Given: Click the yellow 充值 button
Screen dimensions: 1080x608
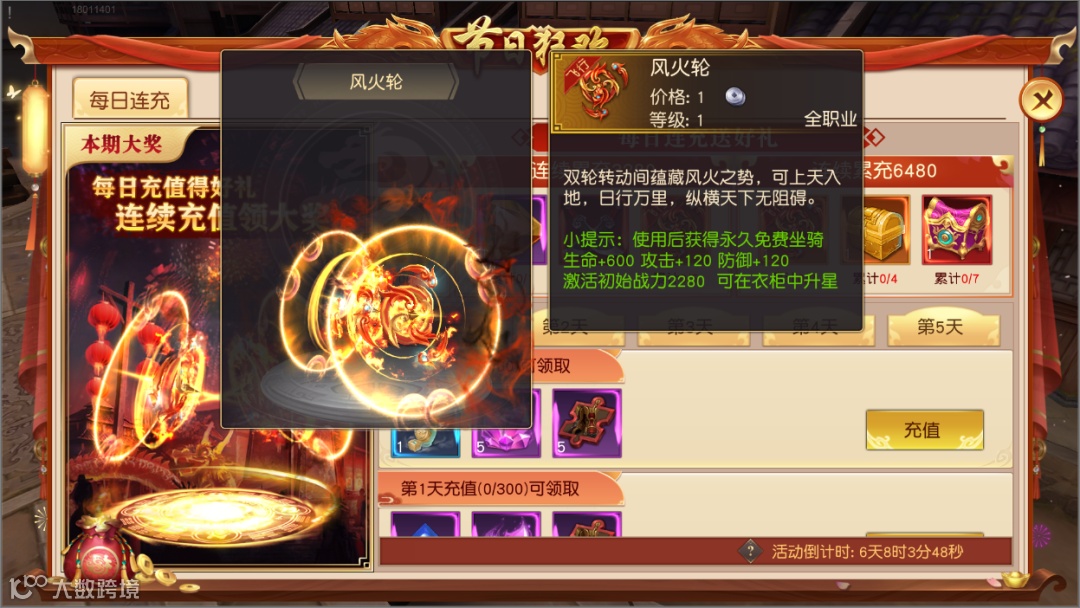Looking at the screenshot, I should 924,430.
